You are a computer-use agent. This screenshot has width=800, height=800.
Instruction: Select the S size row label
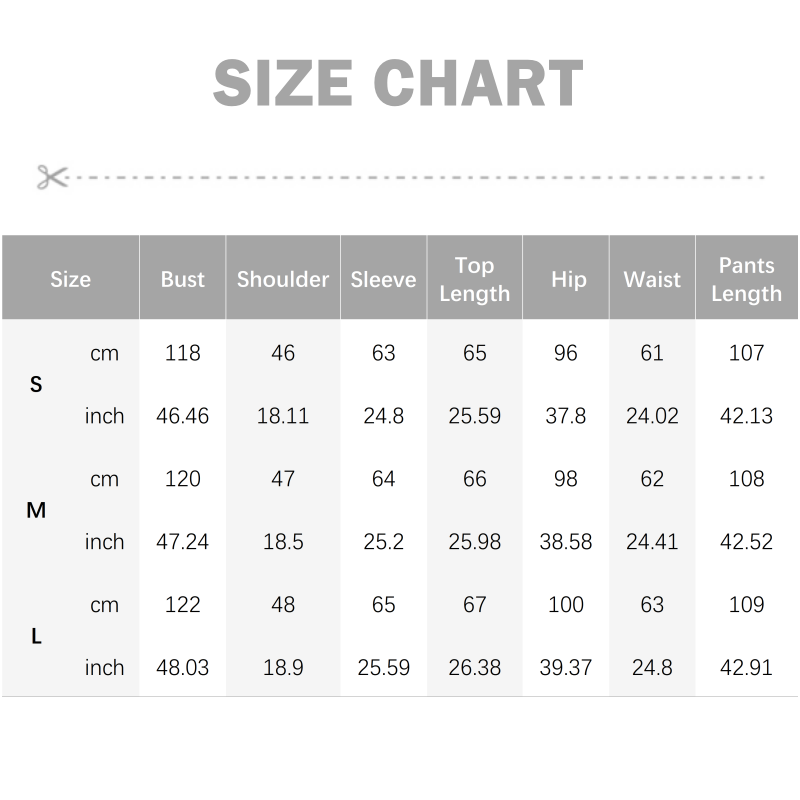37,384
